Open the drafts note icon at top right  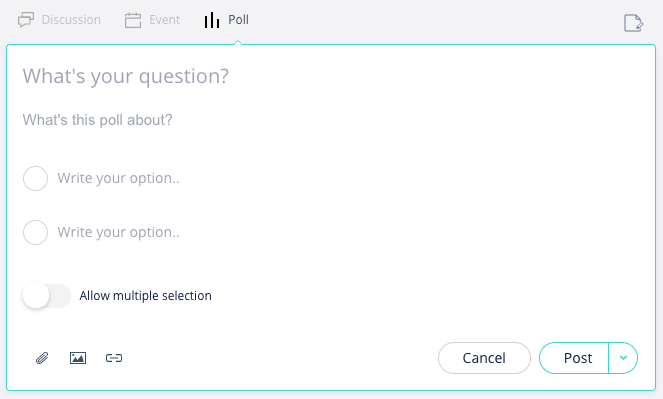(633, 23)
